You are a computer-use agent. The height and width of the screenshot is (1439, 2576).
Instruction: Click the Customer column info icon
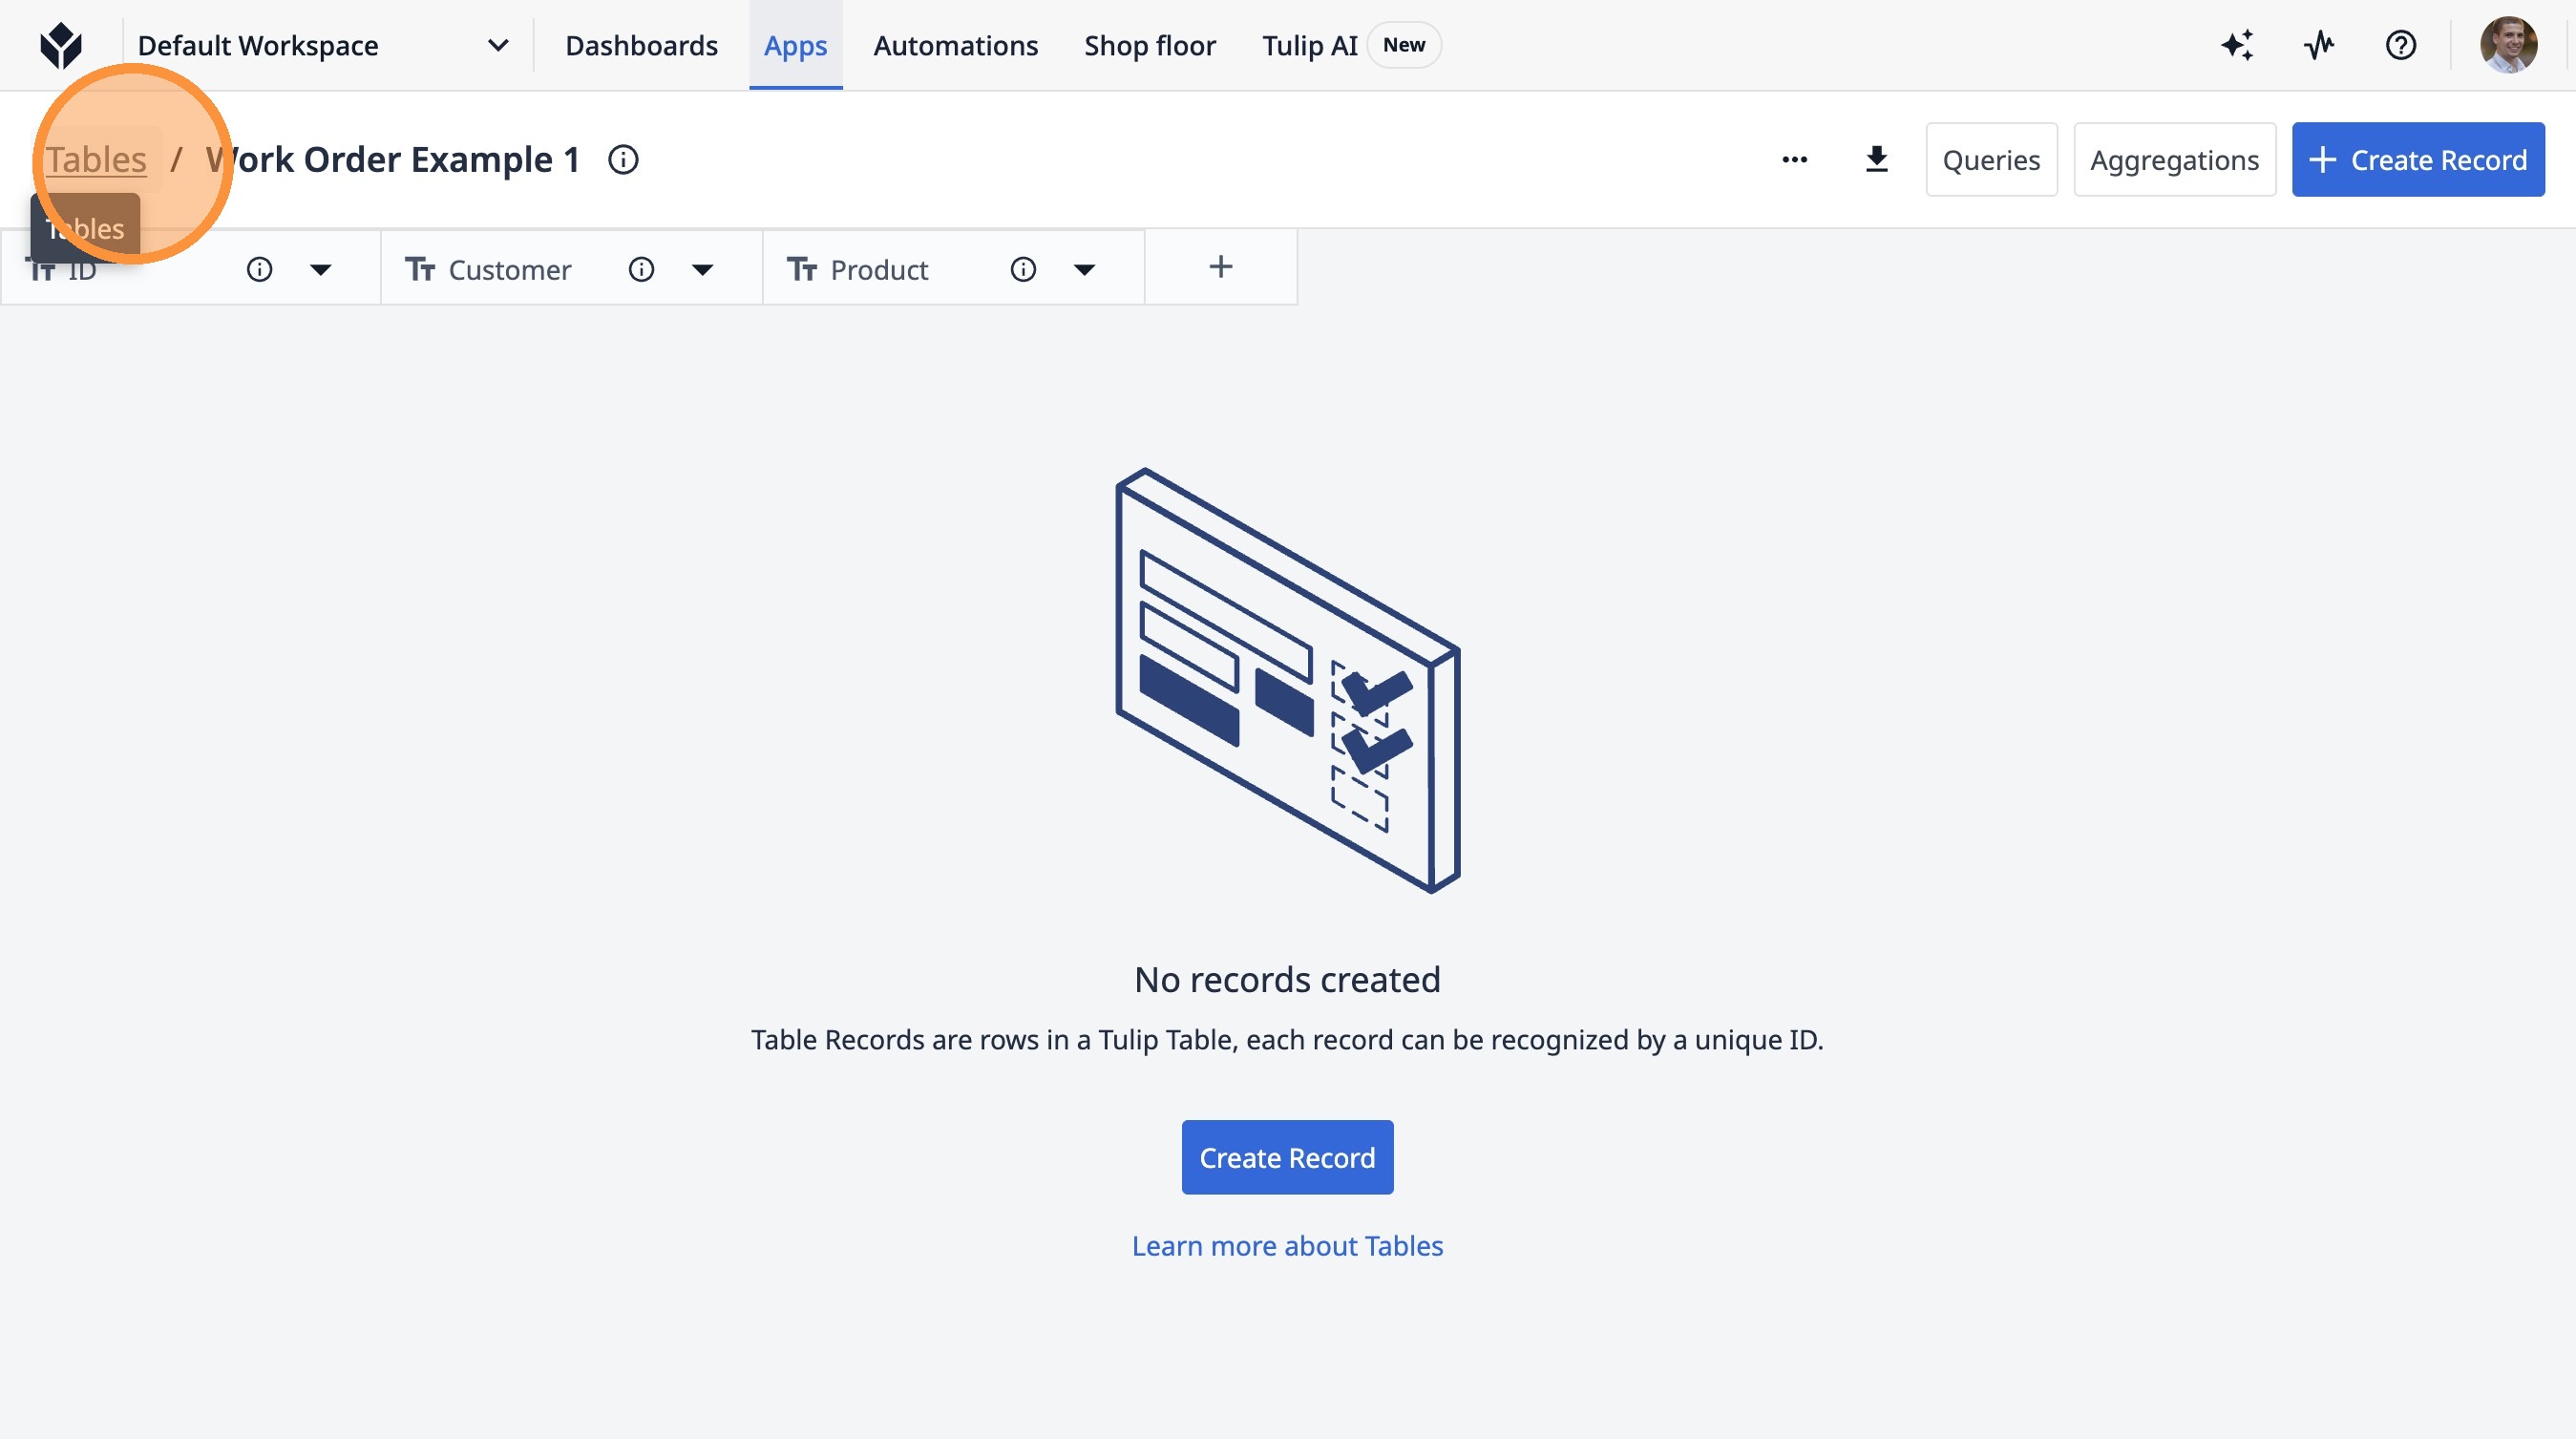click(641, 270)
